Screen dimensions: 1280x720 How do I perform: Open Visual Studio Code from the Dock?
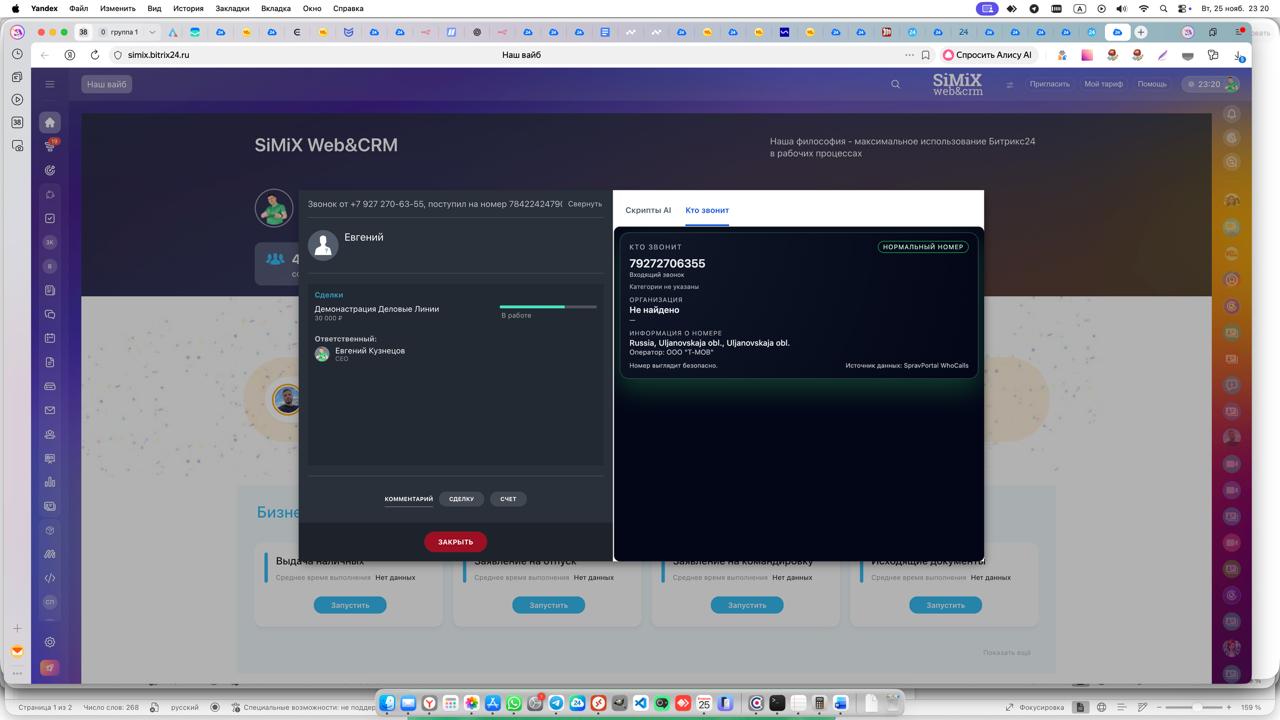click(x=641, y=703)
